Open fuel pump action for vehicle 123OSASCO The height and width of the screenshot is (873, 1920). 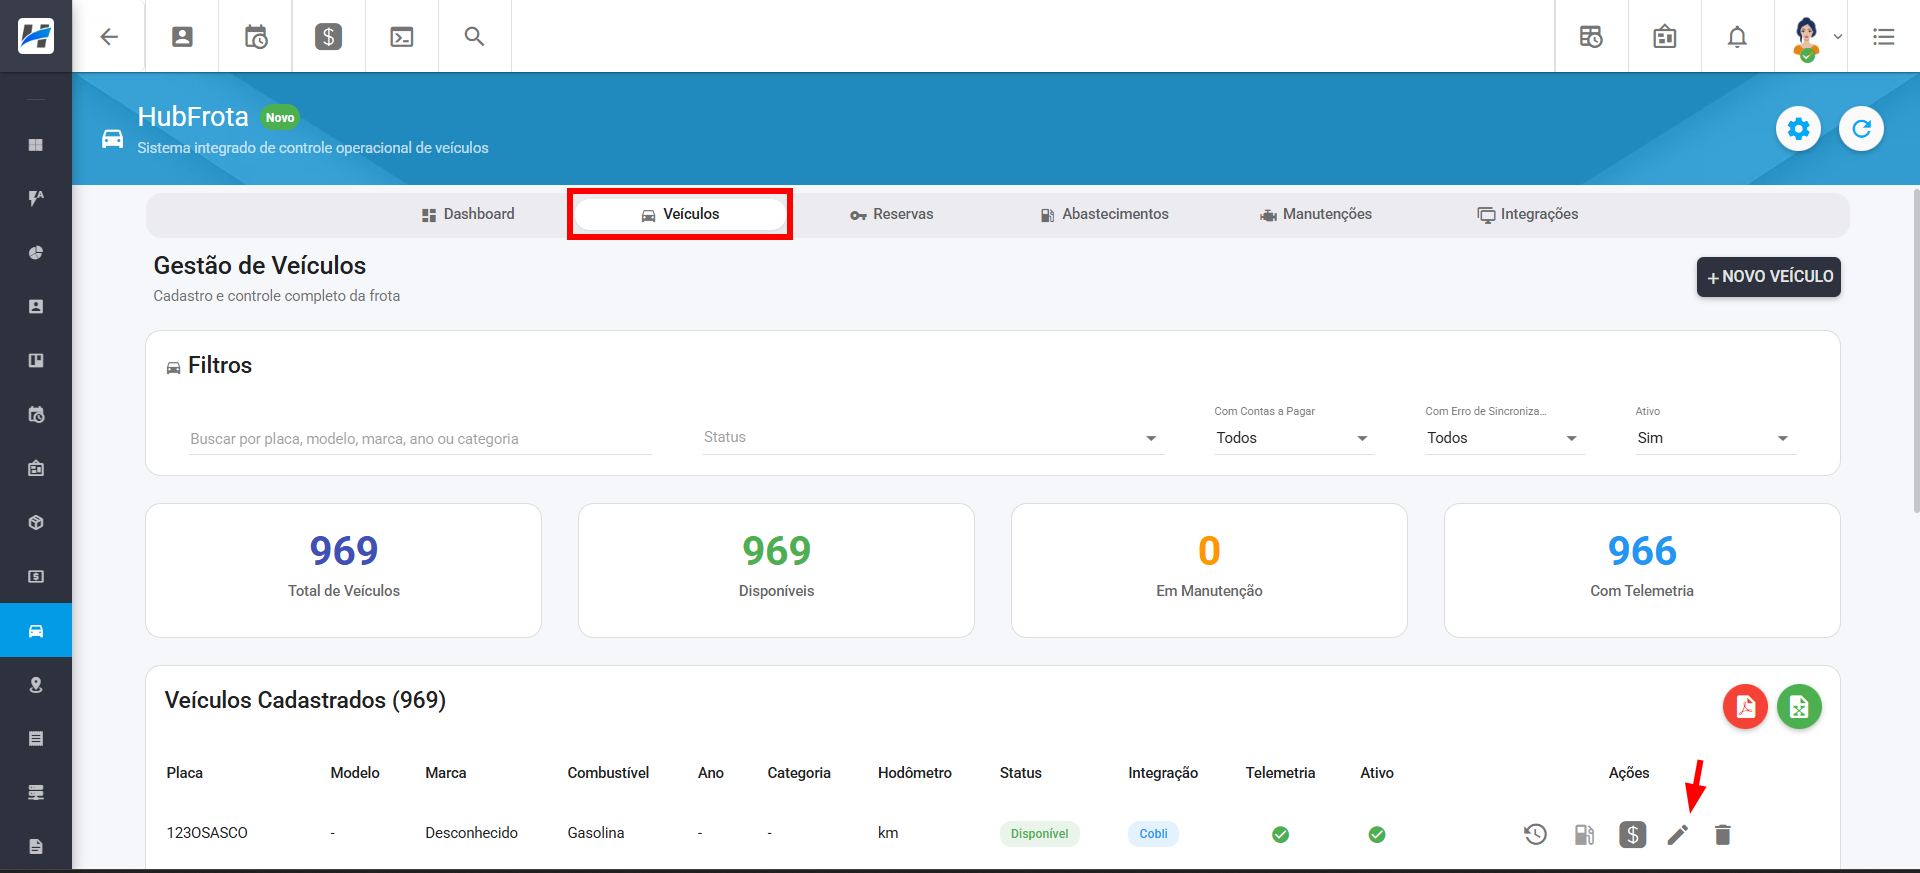1584,834
